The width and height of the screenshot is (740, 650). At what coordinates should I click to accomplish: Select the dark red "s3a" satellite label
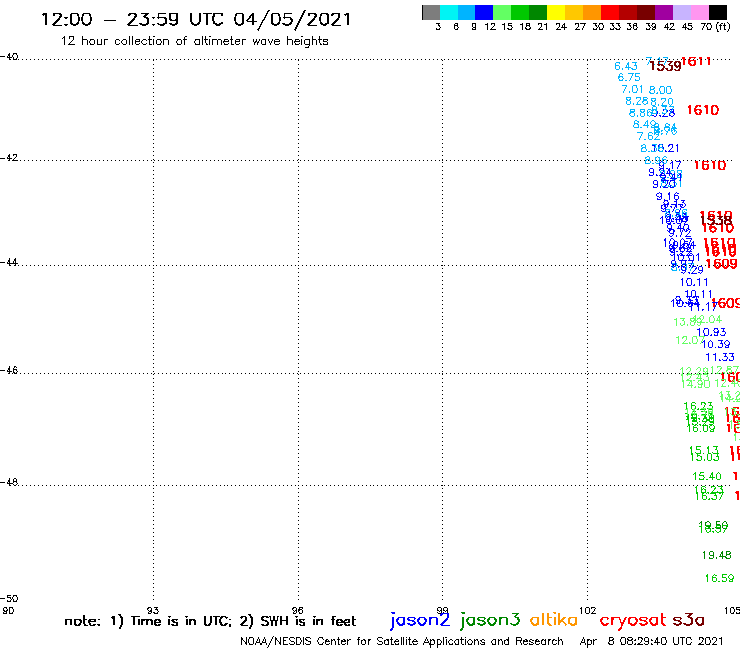(x=689, y=620)
